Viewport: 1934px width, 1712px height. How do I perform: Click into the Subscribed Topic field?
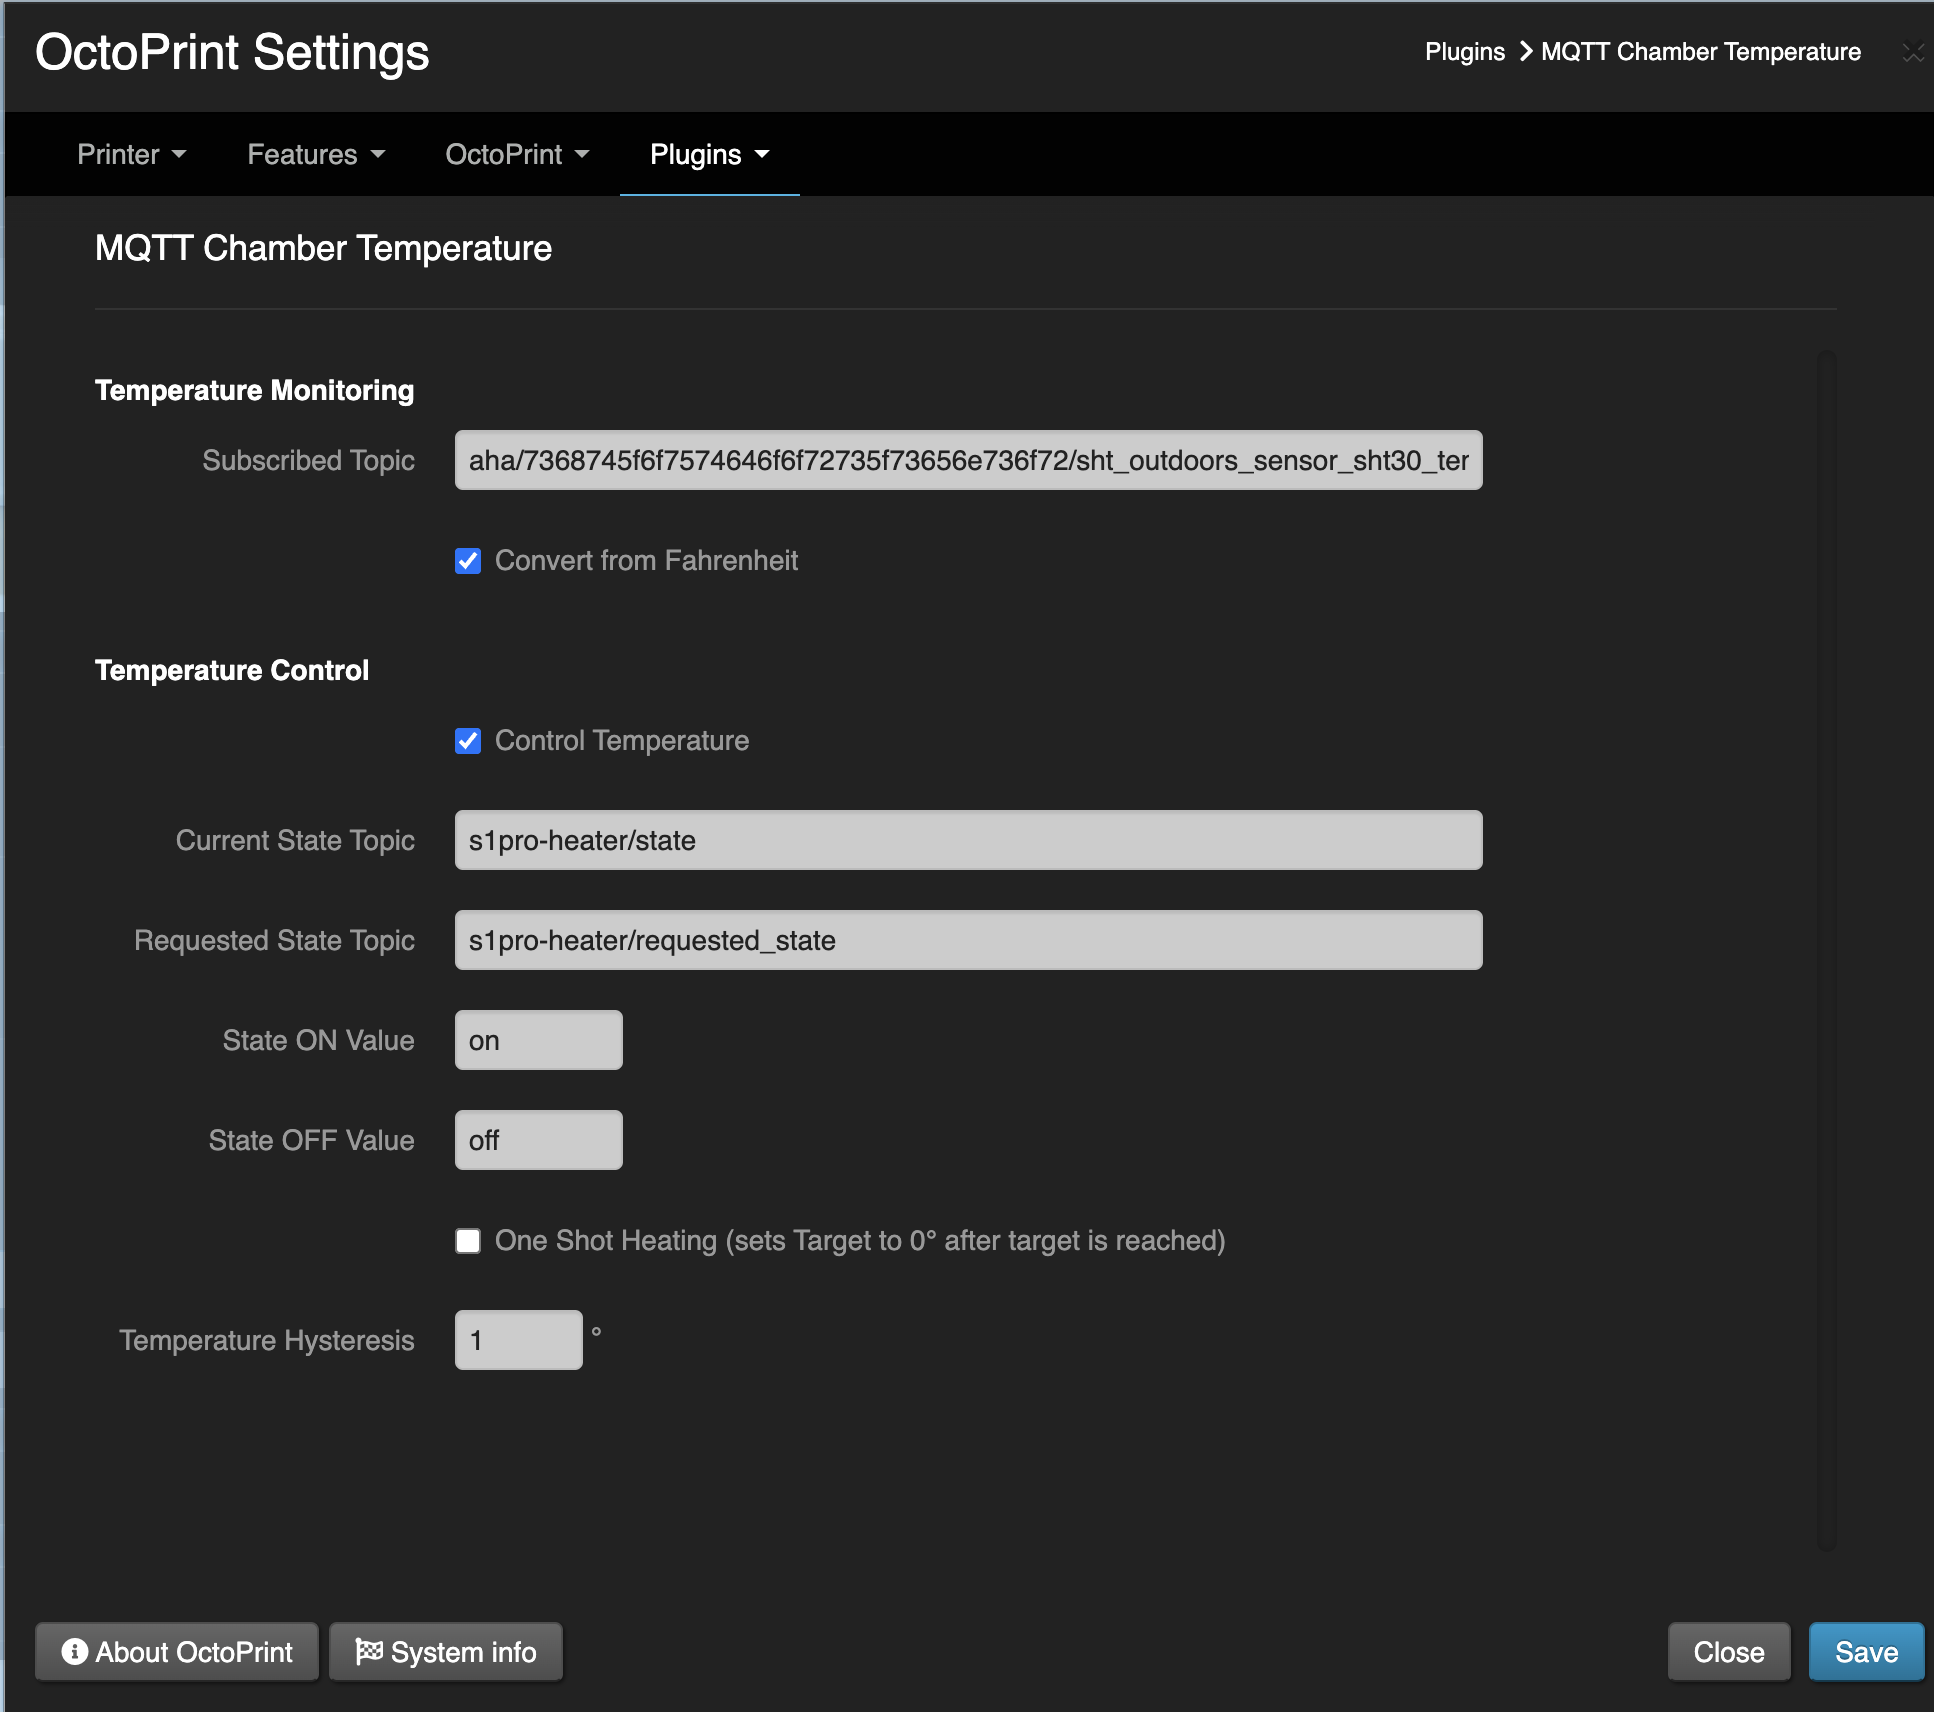(968, 460)
